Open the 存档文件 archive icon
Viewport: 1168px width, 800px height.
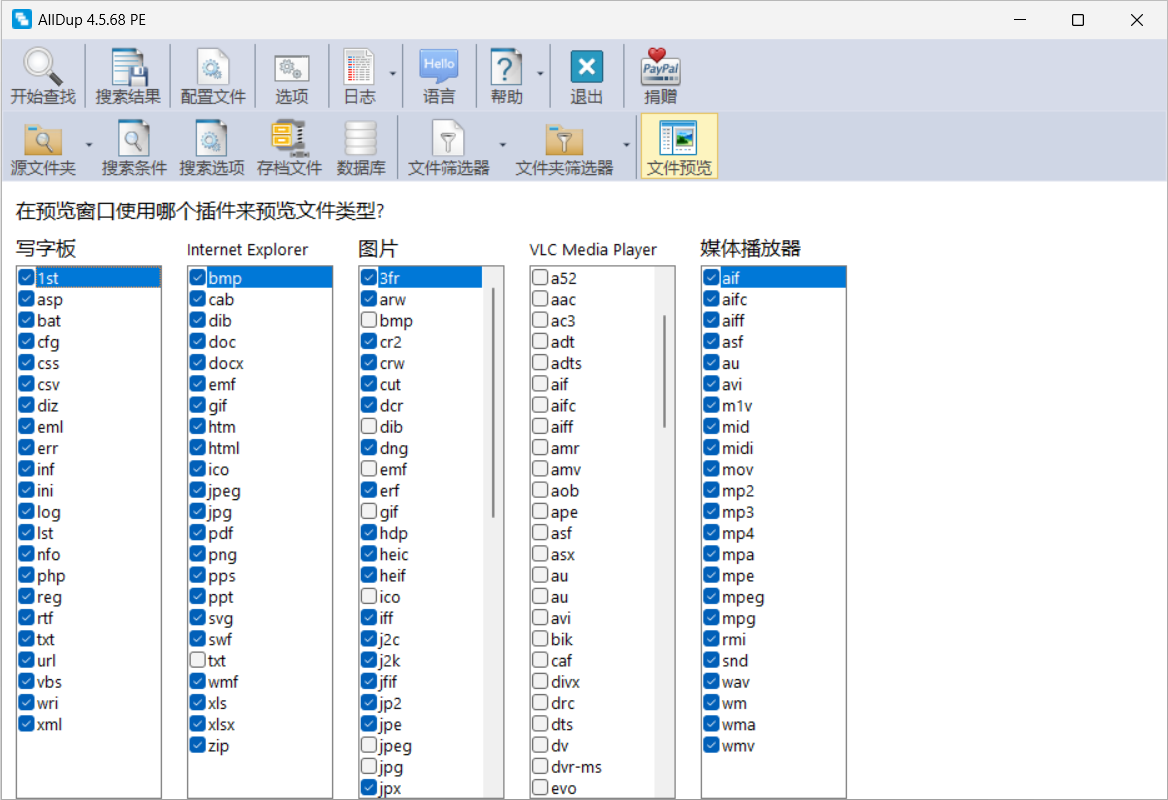(x=289, y=139)
